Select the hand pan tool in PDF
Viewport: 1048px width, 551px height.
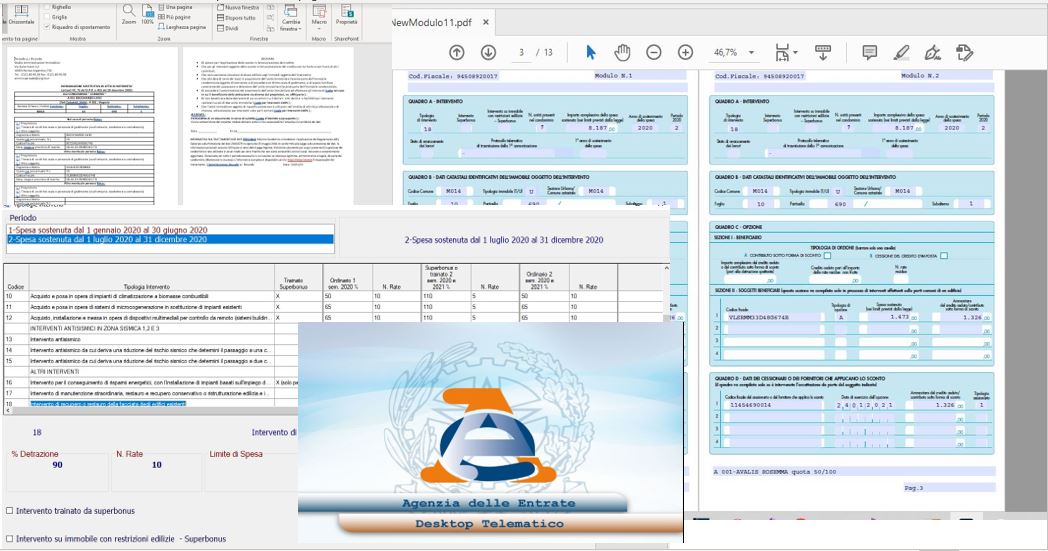coord(622,52)
